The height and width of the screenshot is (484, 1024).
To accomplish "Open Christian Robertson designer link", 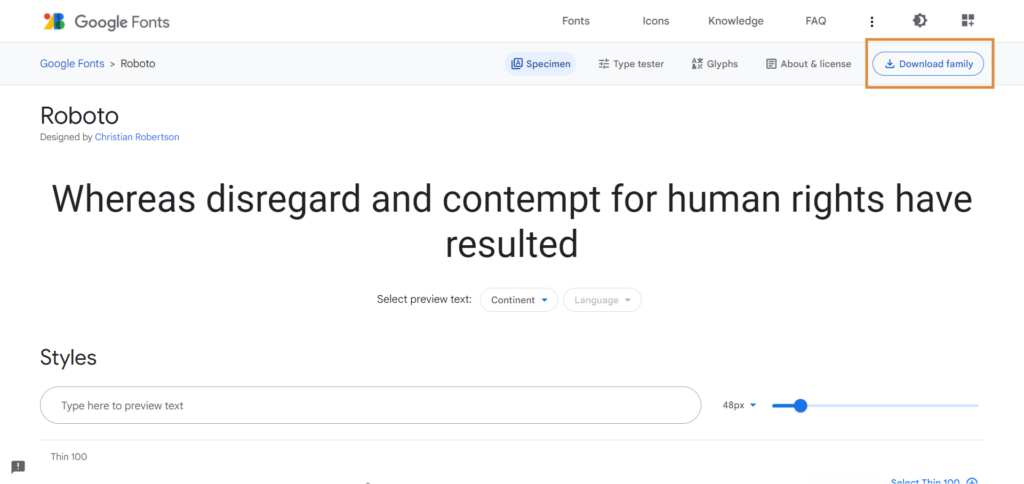I will click(137, 137).
